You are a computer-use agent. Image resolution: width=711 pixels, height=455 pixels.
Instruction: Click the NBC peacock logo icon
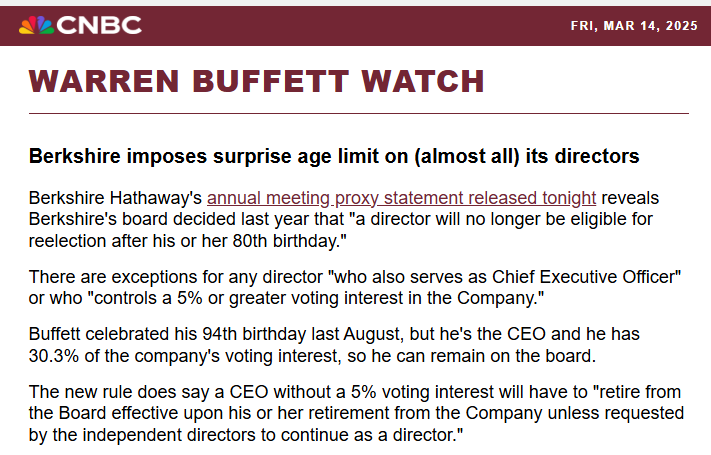[36, 25]
